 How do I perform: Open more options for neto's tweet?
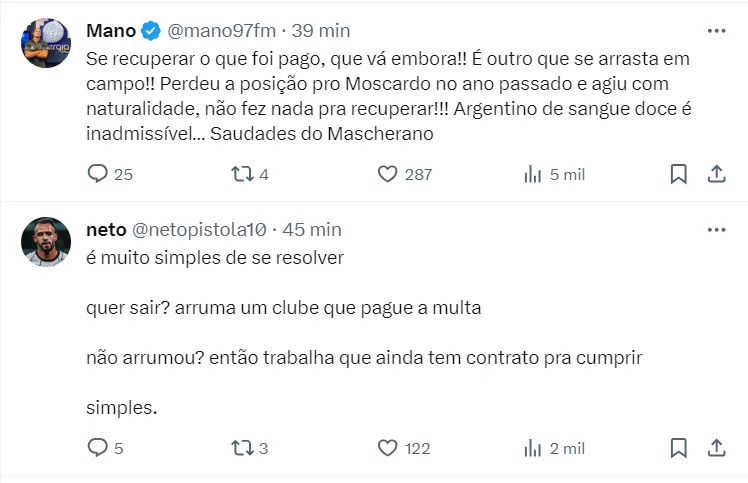coord(716,229)
